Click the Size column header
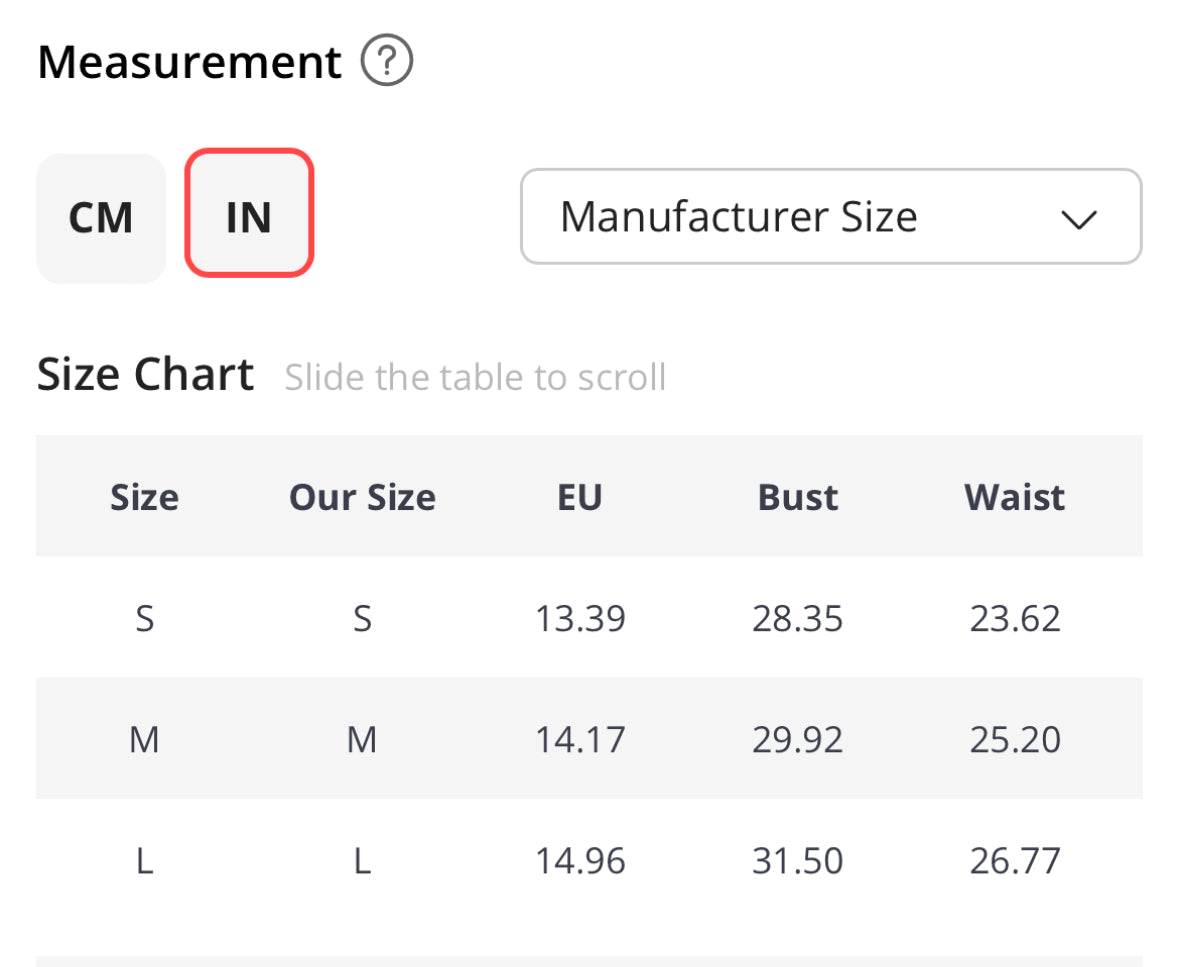1179x967 pixels. [x=144, y=497]
